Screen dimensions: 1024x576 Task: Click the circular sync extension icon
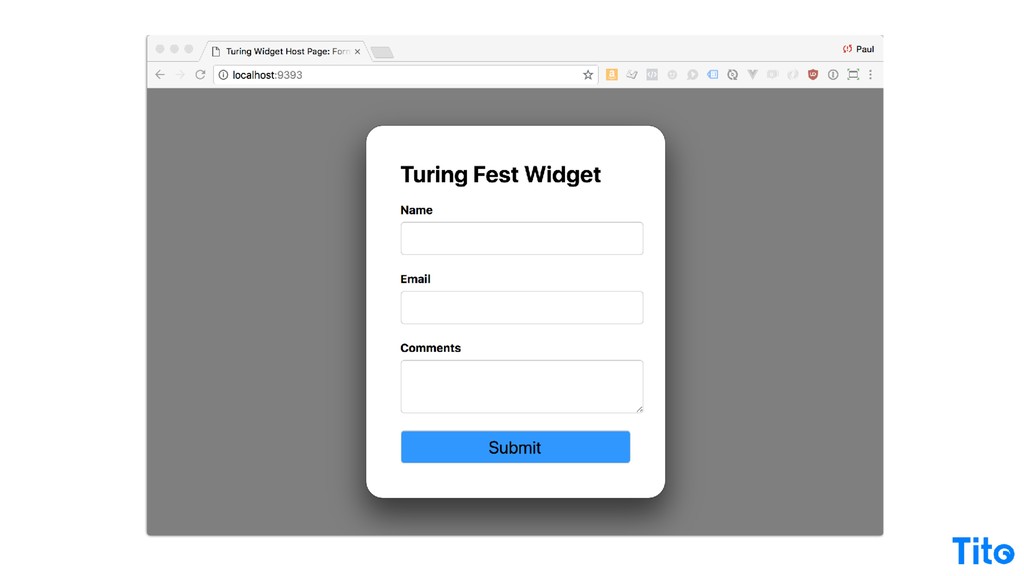pos(733,74)
